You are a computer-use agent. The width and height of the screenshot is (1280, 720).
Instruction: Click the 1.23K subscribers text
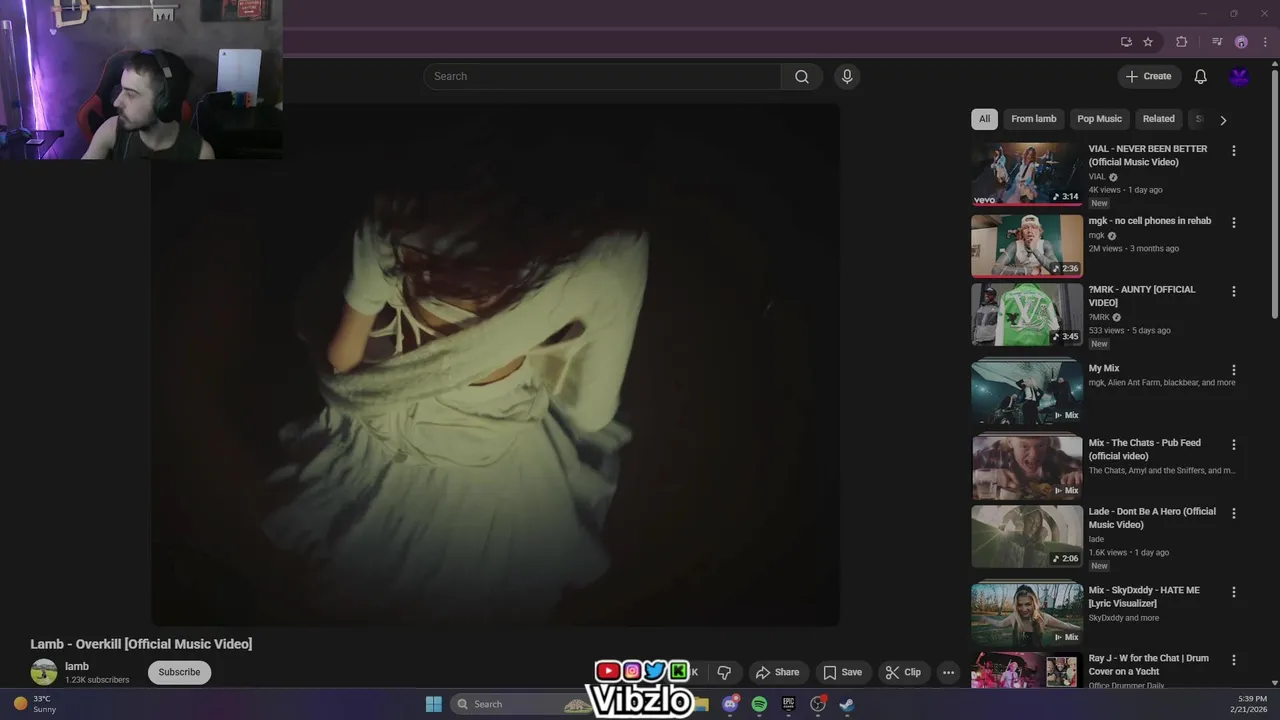pos(97,680)
